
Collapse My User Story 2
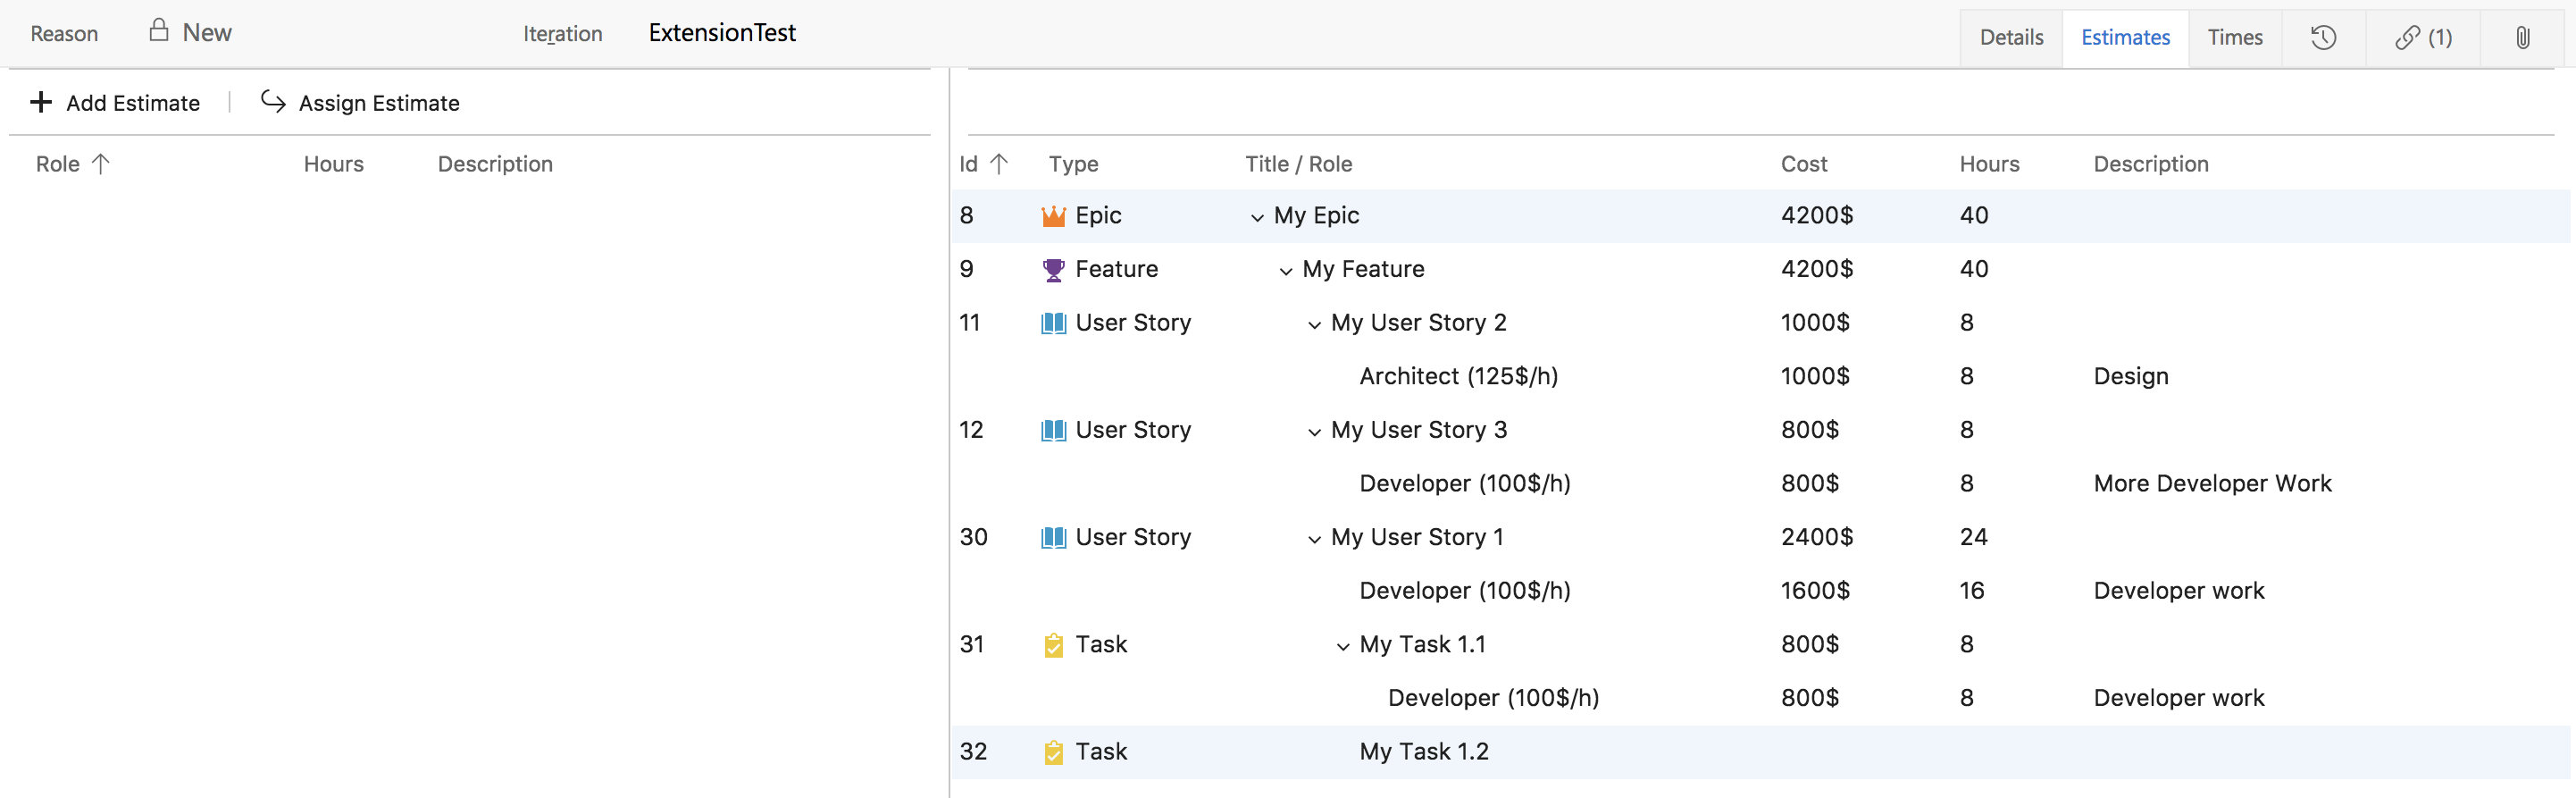(x=1314, y=324)
